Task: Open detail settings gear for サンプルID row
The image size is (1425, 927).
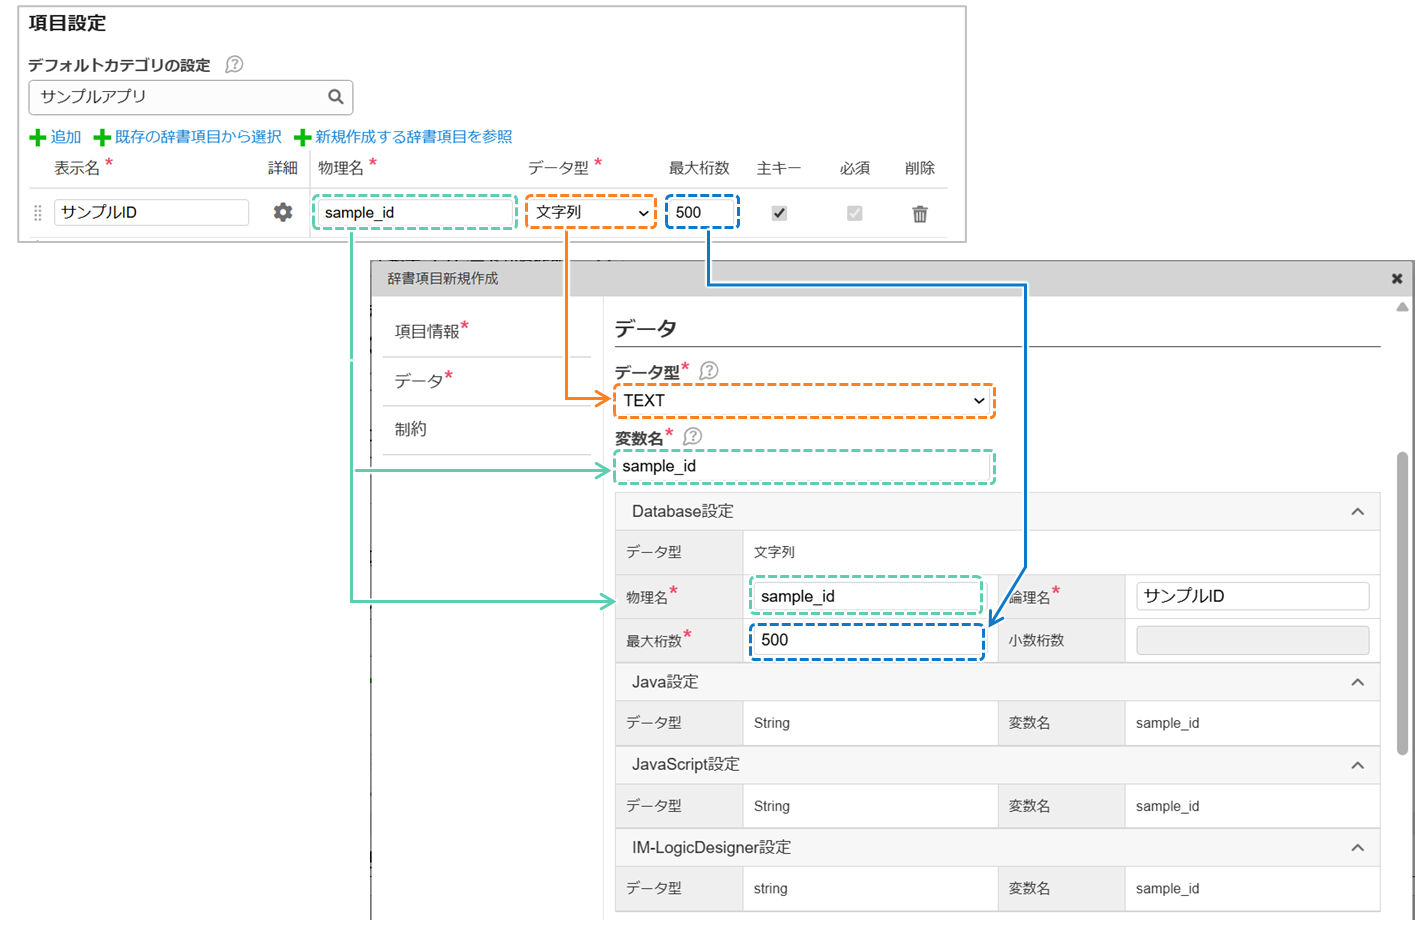Action: pyautogui.click(x=283, y=212)
